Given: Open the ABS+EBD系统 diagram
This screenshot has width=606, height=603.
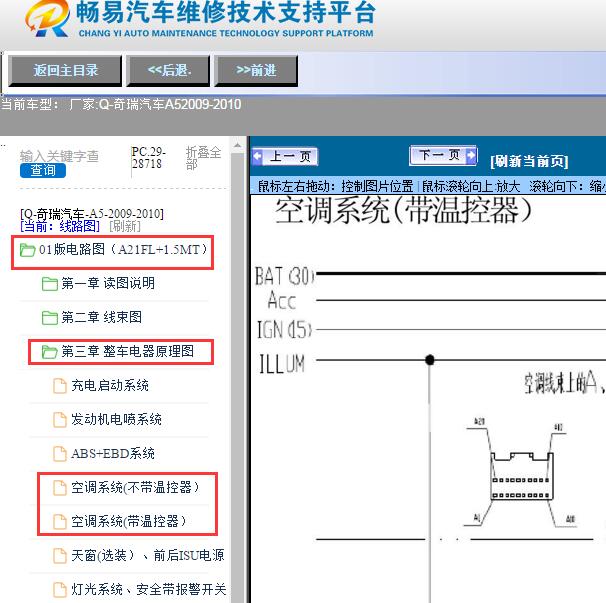Looking at the screenshot, I should tap(113, 453).
